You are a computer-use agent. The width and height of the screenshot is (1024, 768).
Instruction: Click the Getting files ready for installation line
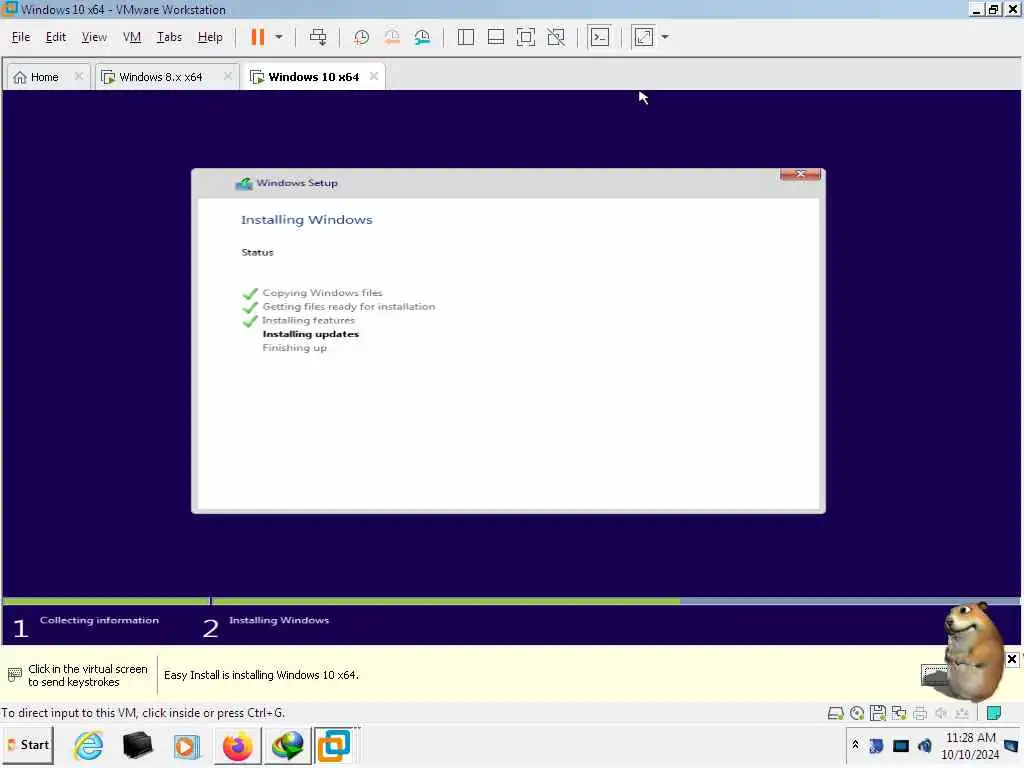click(349, 306)
